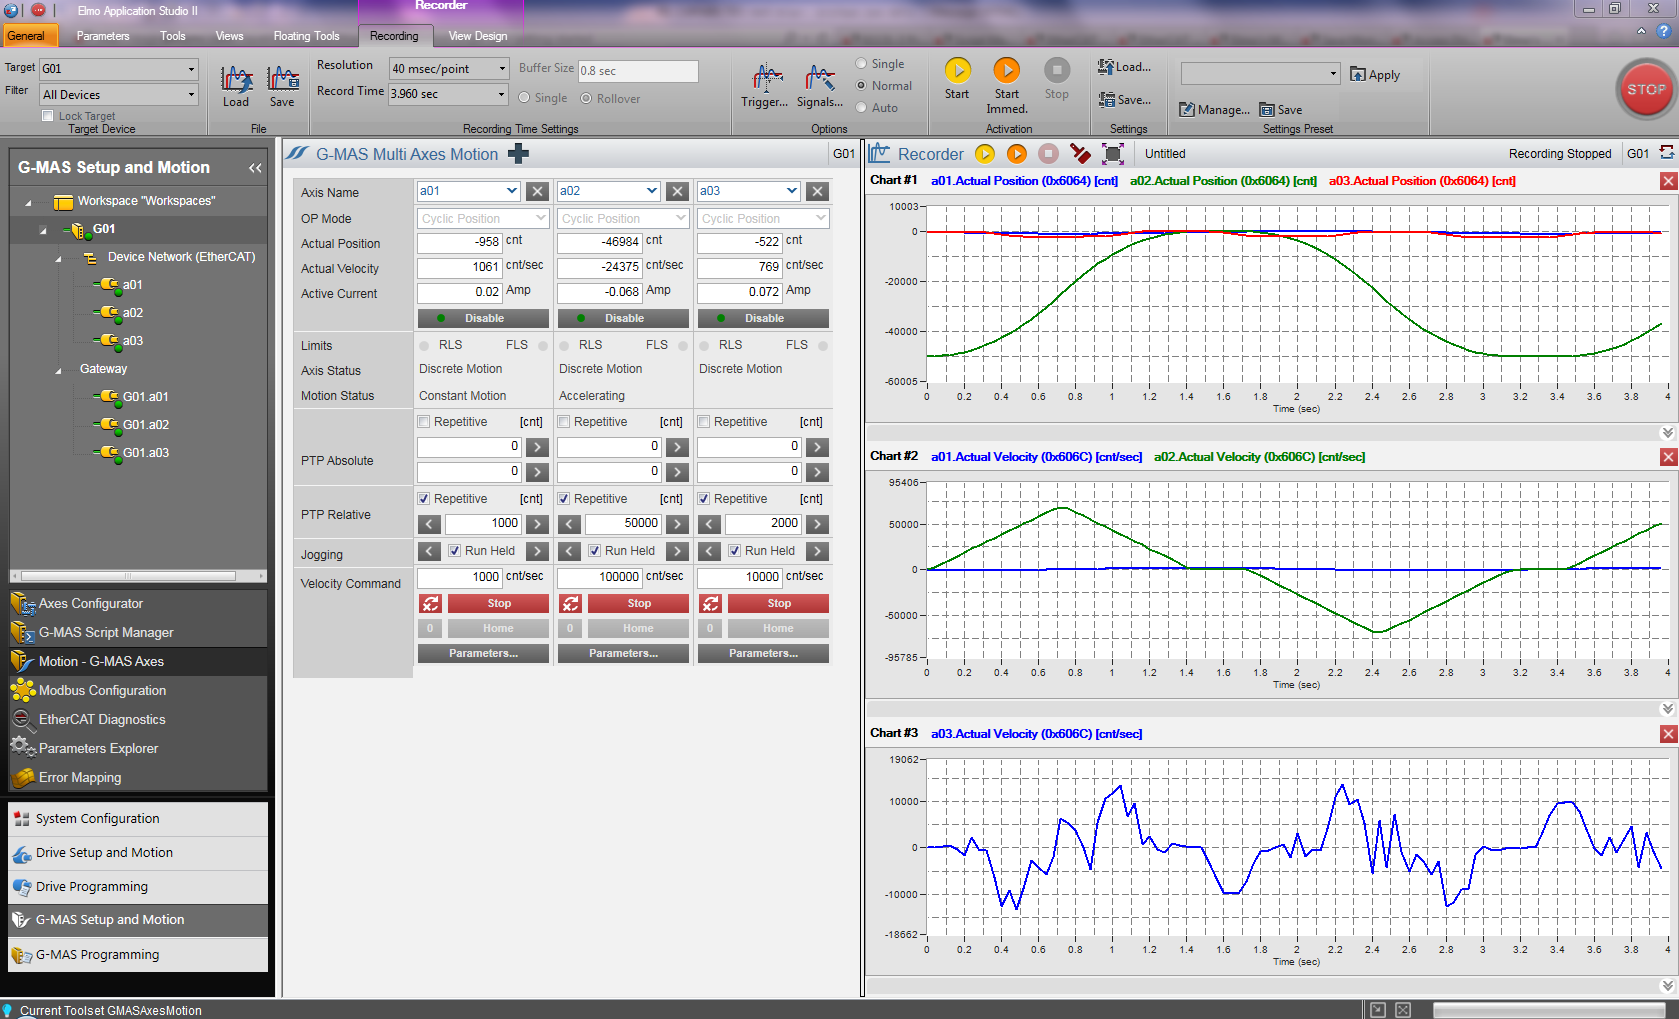Go to a02 first PTP Absolute position

pyautogui.click(x=677, y=447)
